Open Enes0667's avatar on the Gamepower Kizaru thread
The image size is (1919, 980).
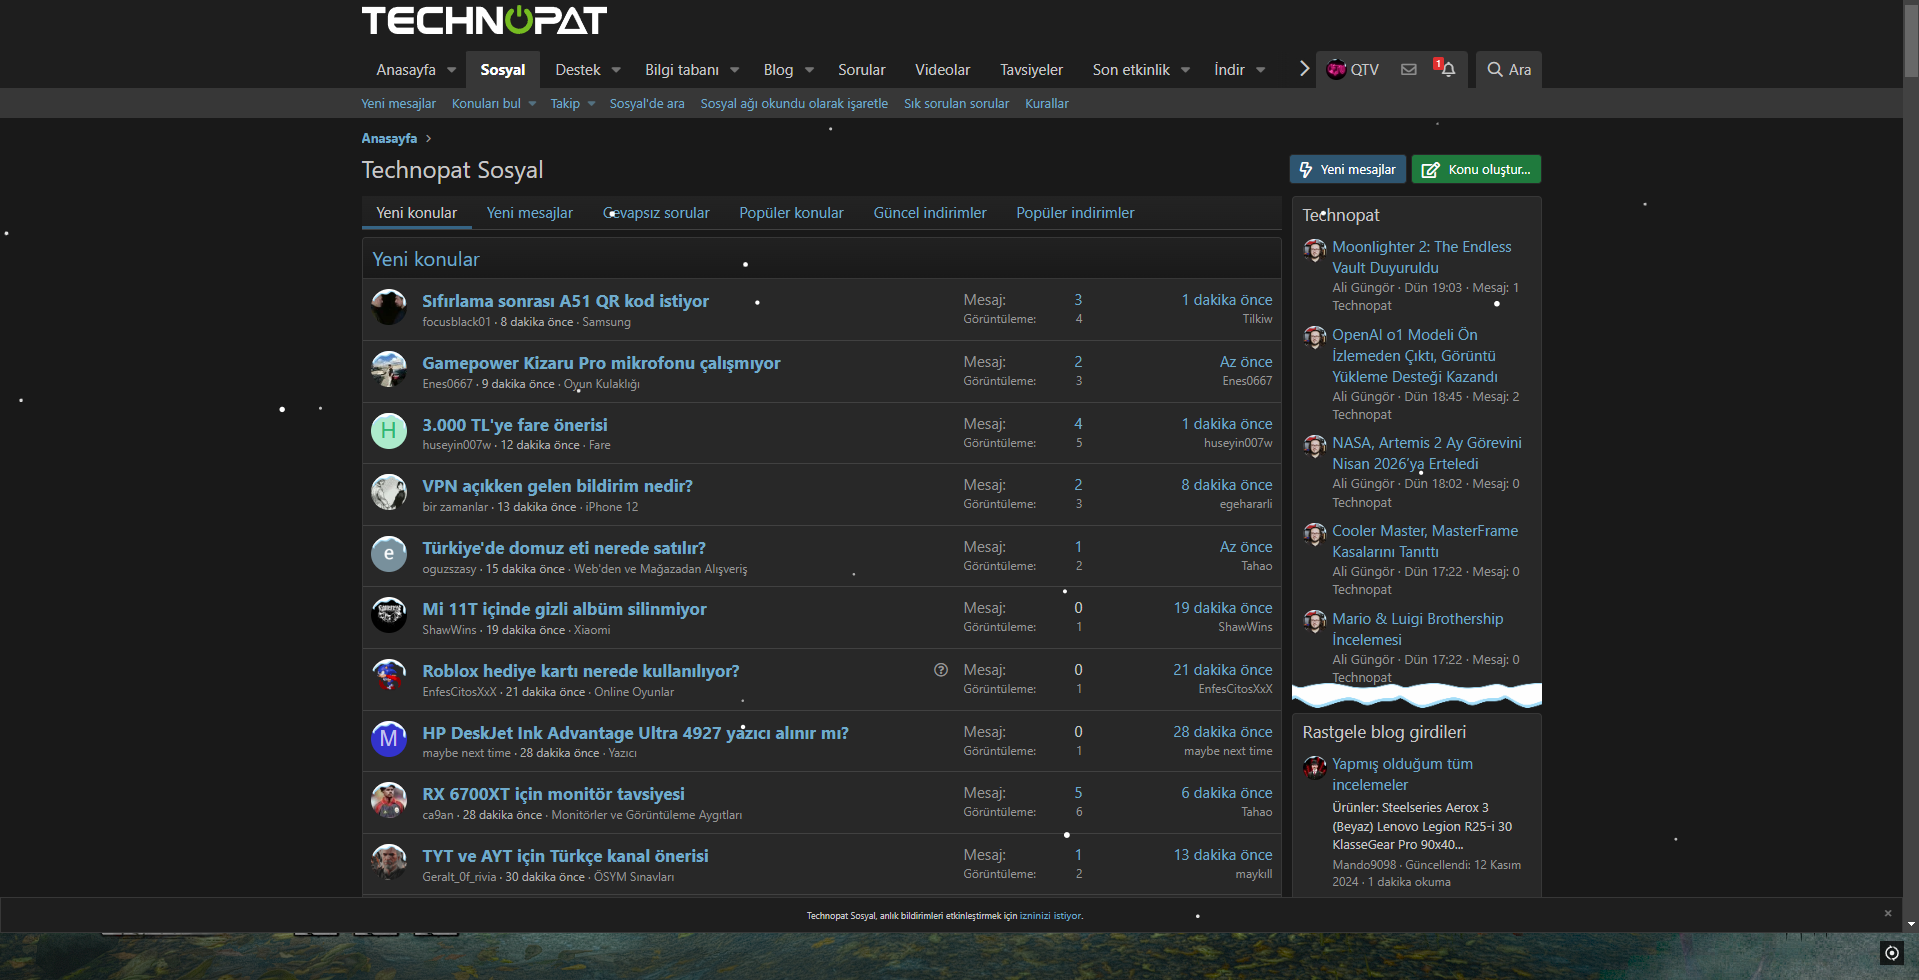(389, 369)
